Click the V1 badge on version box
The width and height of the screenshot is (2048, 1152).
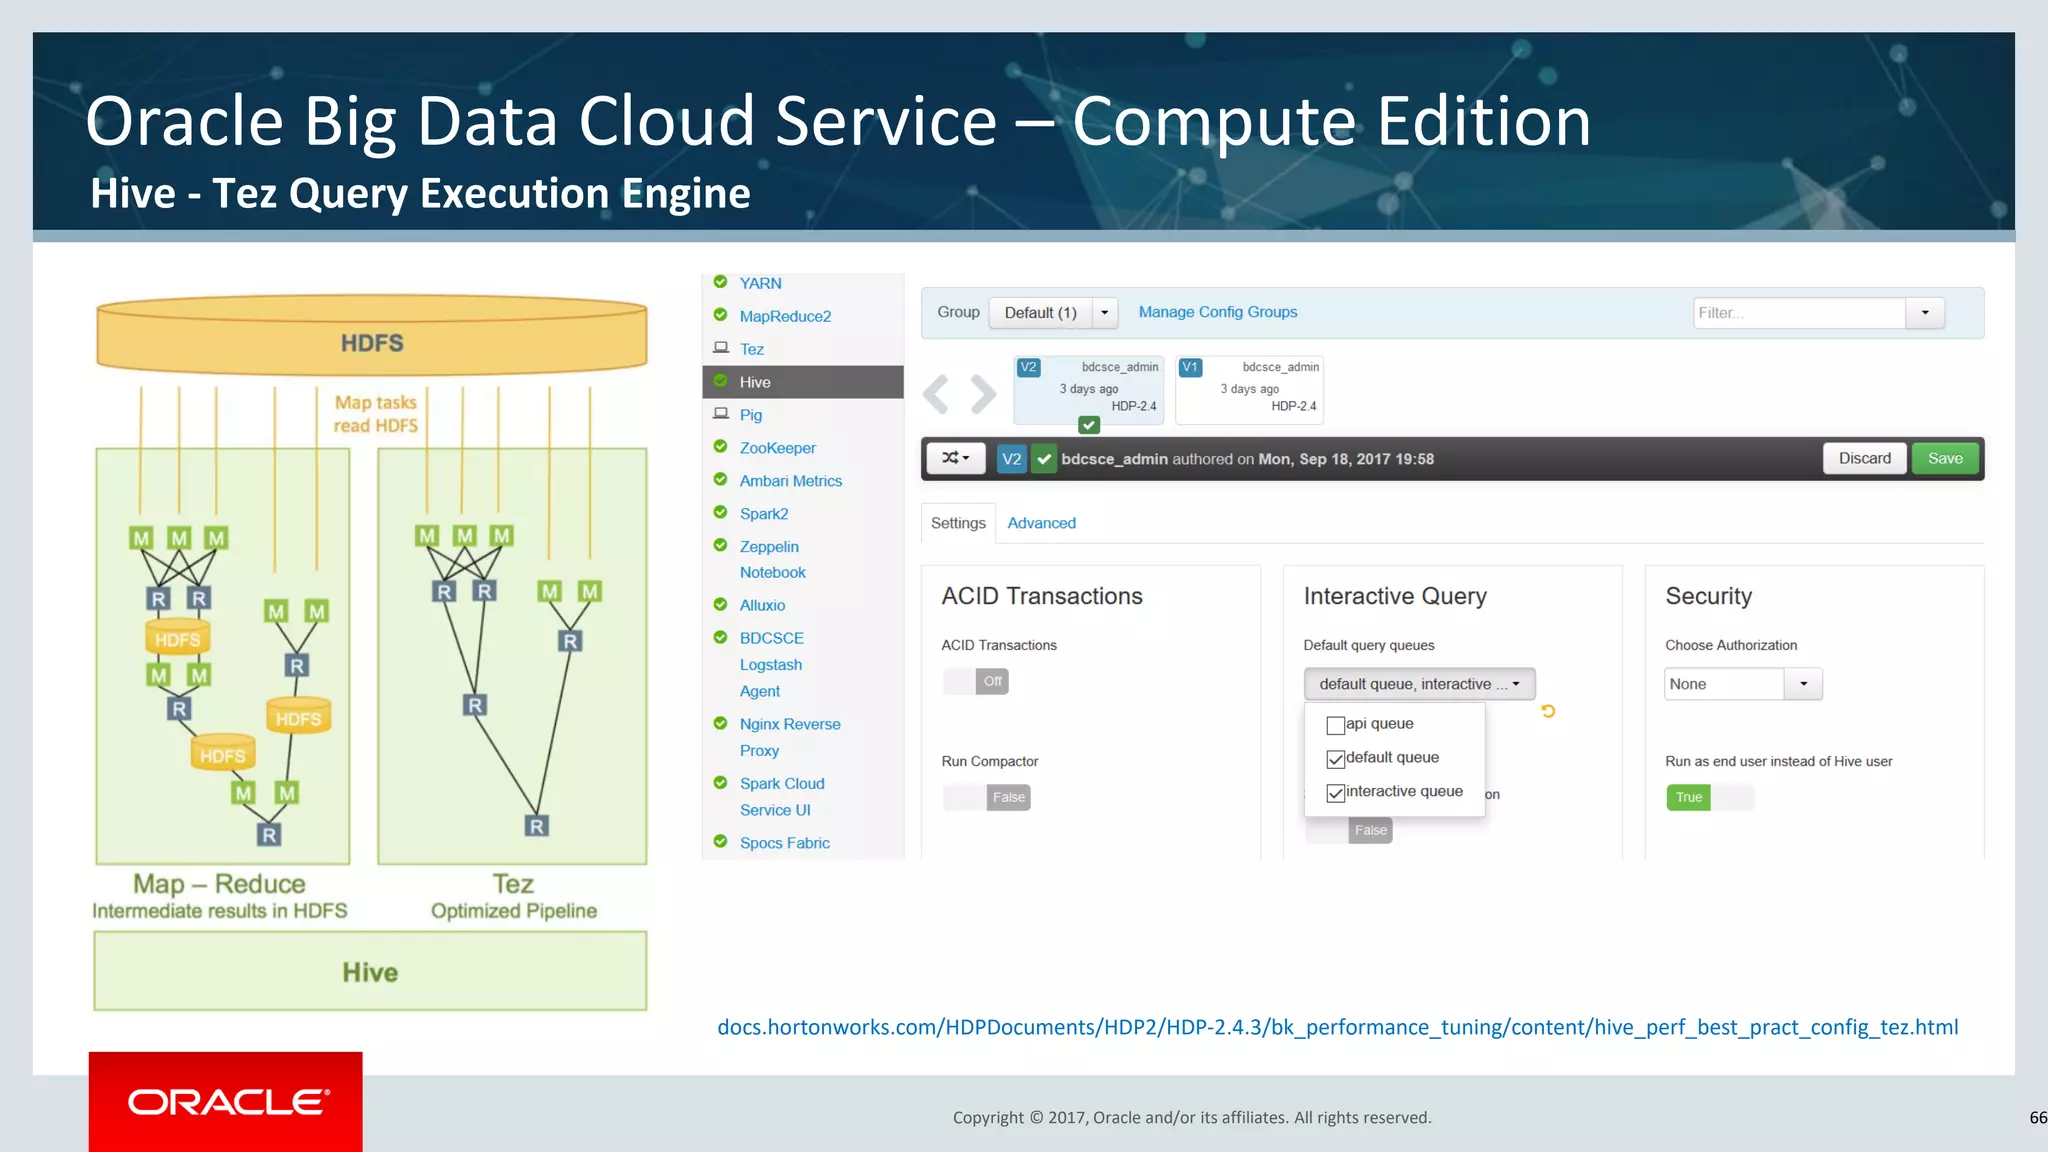click(1190, 367)
